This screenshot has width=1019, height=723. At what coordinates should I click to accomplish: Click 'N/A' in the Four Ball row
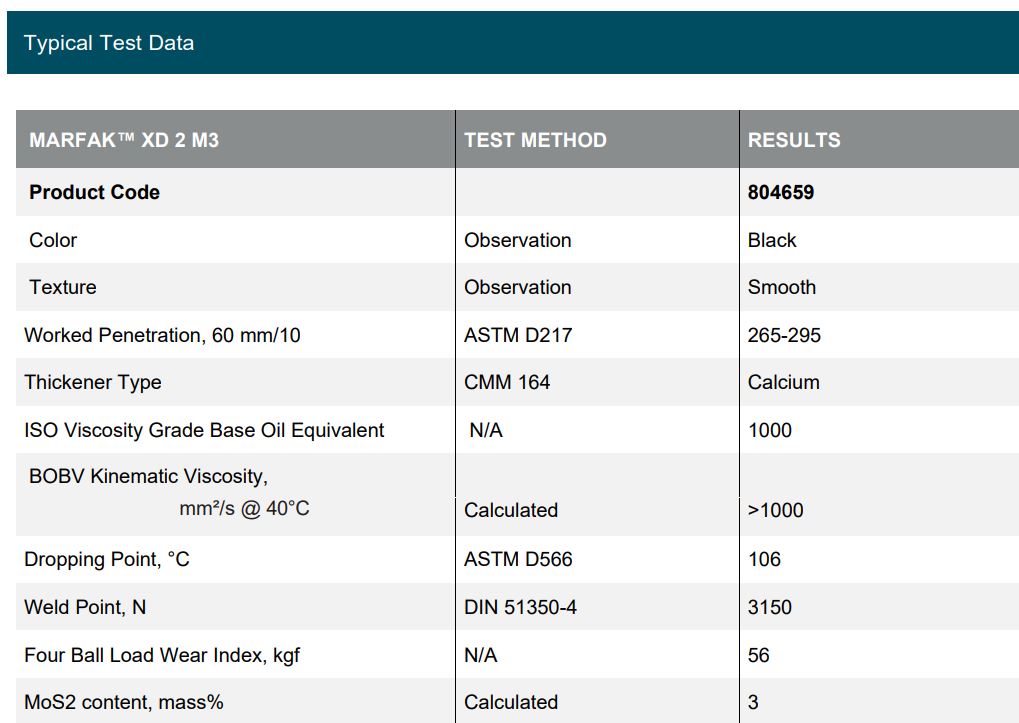480,655
